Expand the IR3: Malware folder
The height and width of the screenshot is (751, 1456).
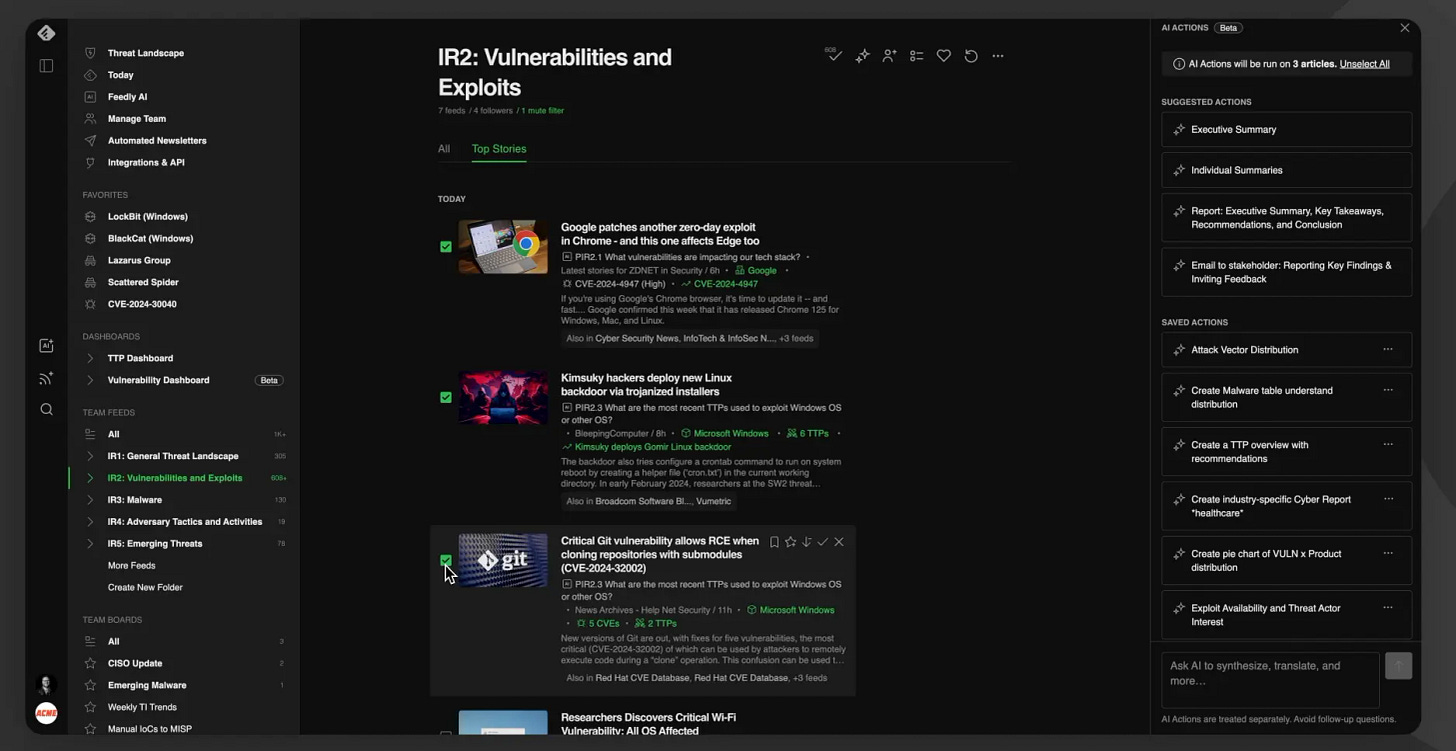[90, 500]
